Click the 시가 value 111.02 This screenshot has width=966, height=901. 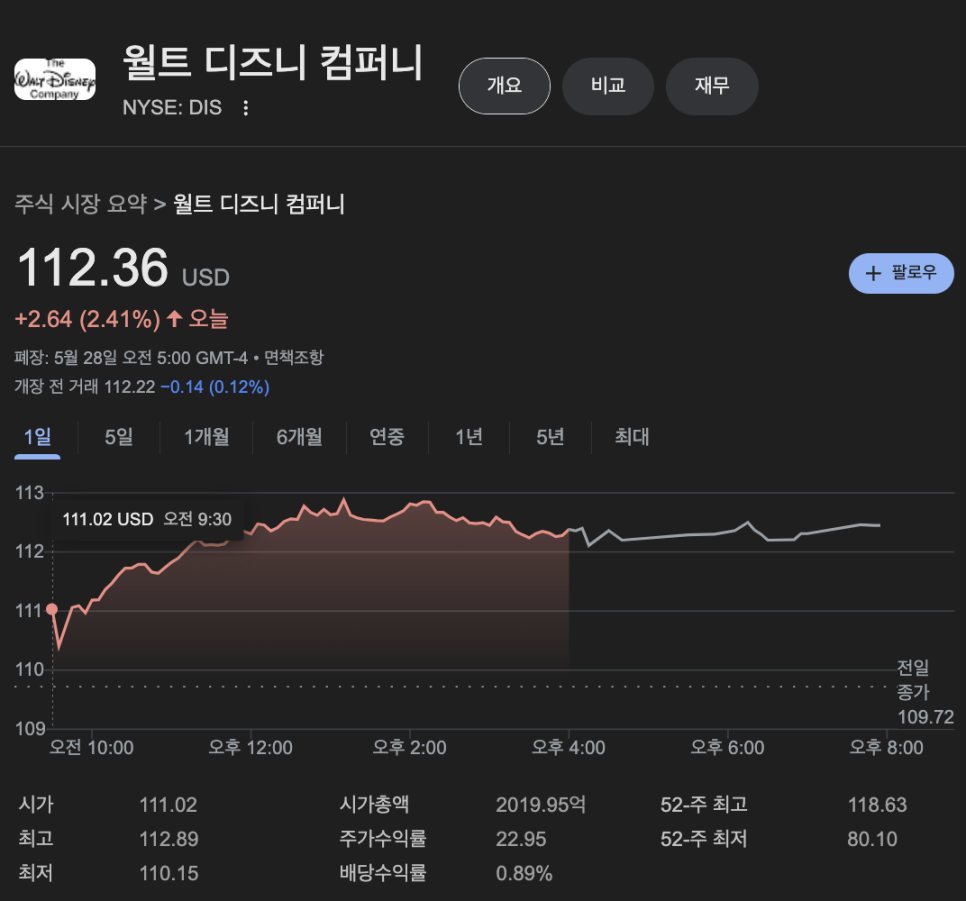pyautogui.click(x=168, y=805)
